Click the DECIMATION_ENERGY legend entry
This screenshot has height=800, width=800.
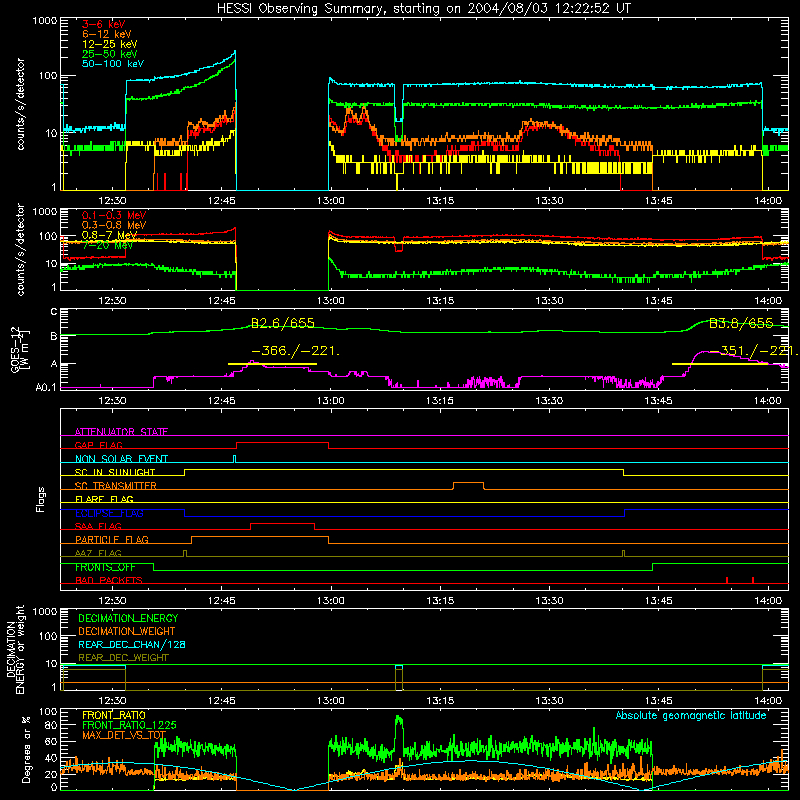coord(128,618)
